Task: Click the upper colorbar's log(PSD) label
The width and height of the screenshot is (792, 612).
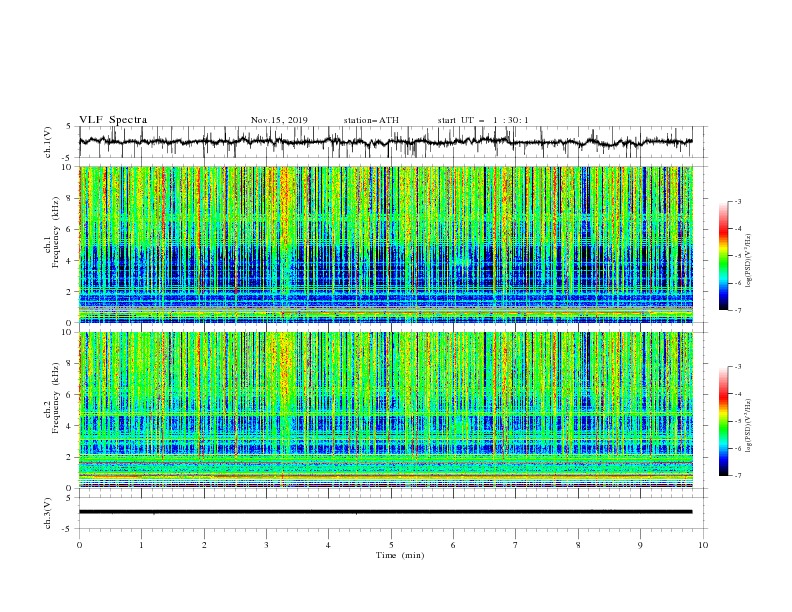Action: click(x=750, y=261)
